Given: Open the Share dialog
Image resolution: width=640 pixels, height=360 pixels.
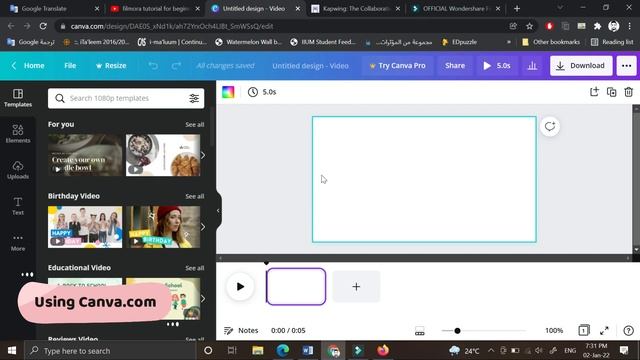Looking at the screenshot, I should coord(455,66).
